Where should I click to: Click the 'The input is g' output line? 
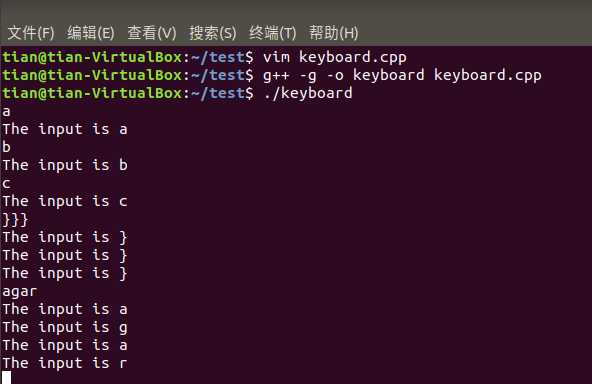tap(65, 327)
